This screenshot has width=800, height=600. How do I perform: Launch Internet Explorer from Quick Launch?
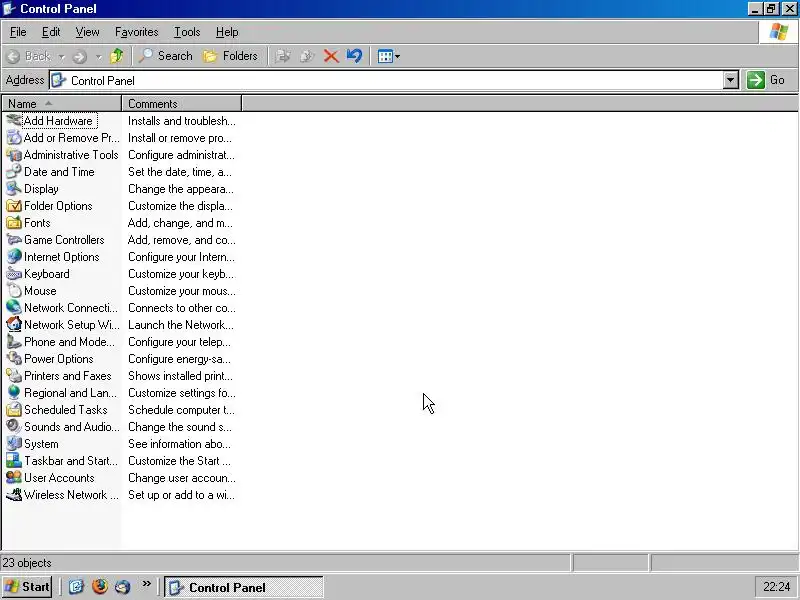tap(76, 587)
